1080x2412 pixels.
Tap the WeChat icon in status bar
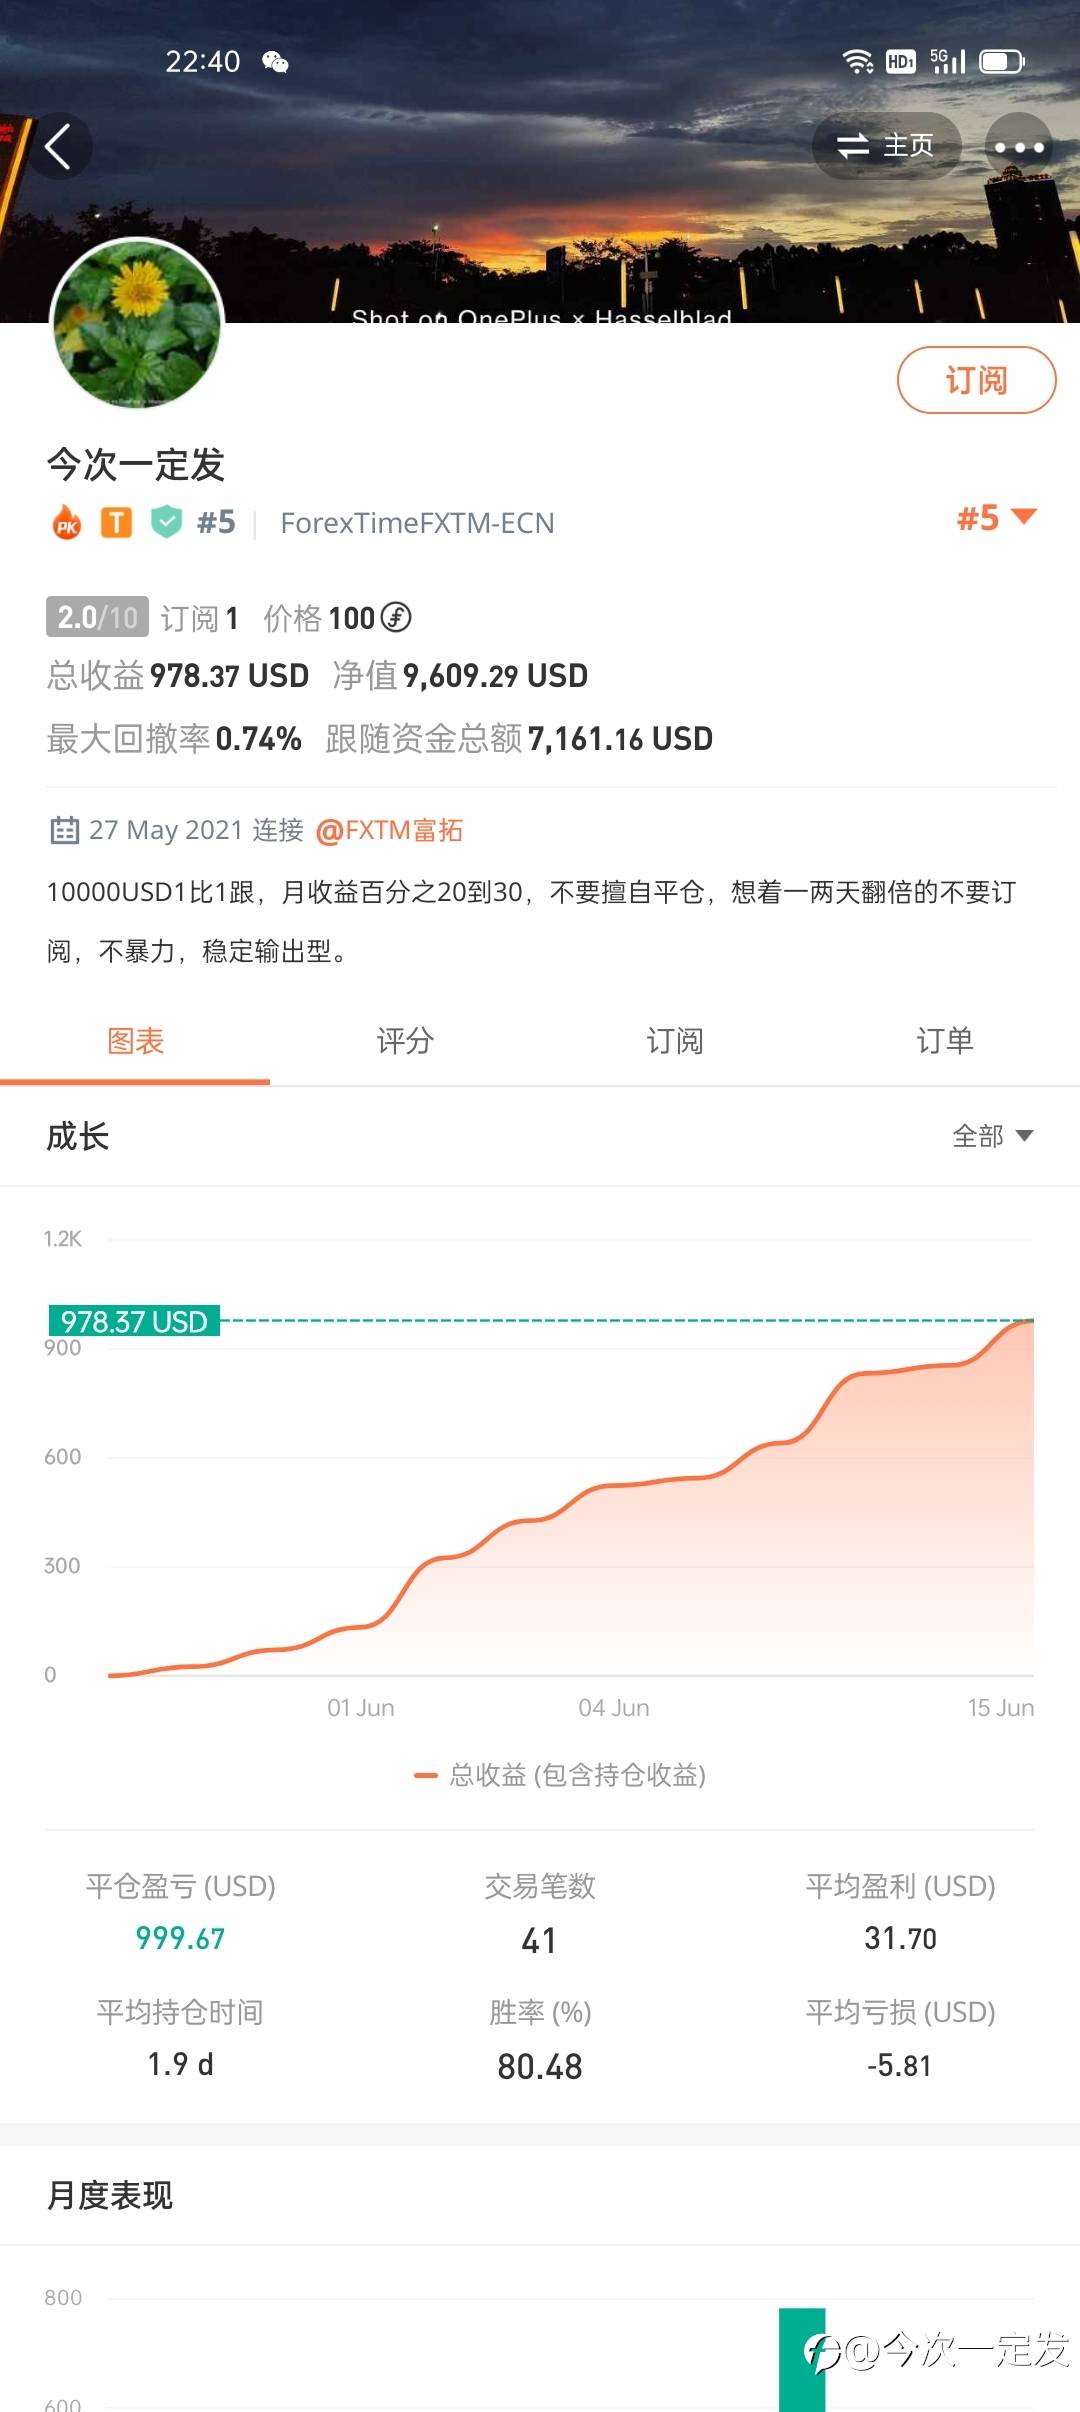tap(275, 63)
